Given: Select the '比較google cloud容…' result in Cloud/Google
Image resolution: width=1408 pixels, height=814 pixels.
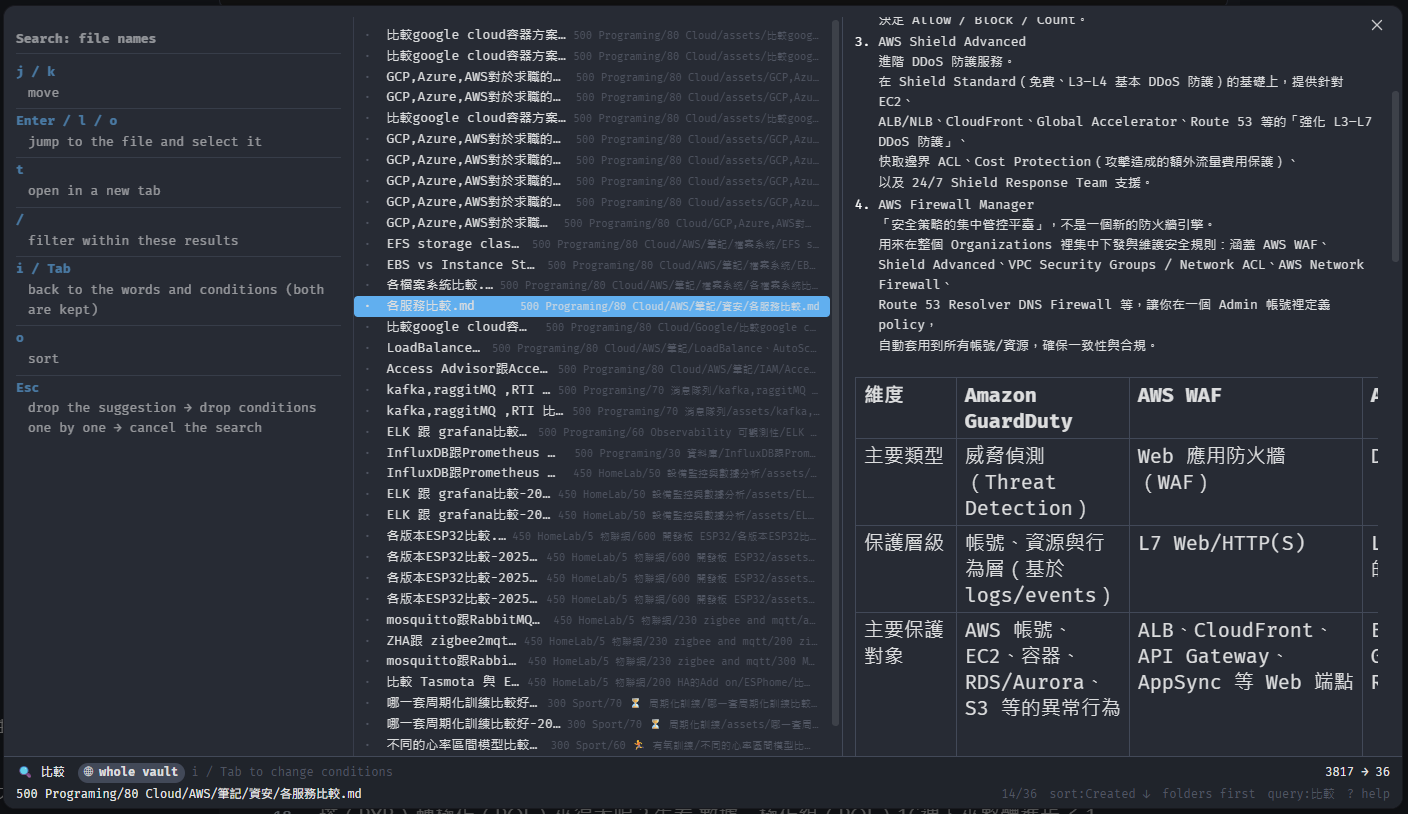Looking at the screenshot, I should coord(592,327).
